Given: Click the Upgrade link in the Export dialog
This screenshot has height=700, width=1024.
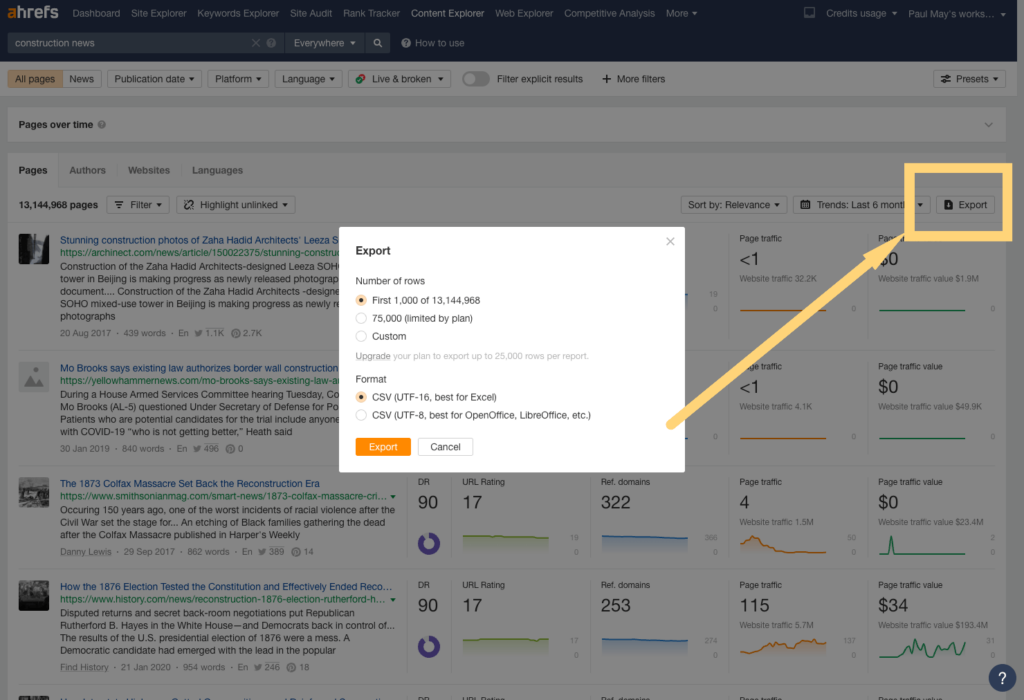Looking at the screenshot, I should [373, 356].
